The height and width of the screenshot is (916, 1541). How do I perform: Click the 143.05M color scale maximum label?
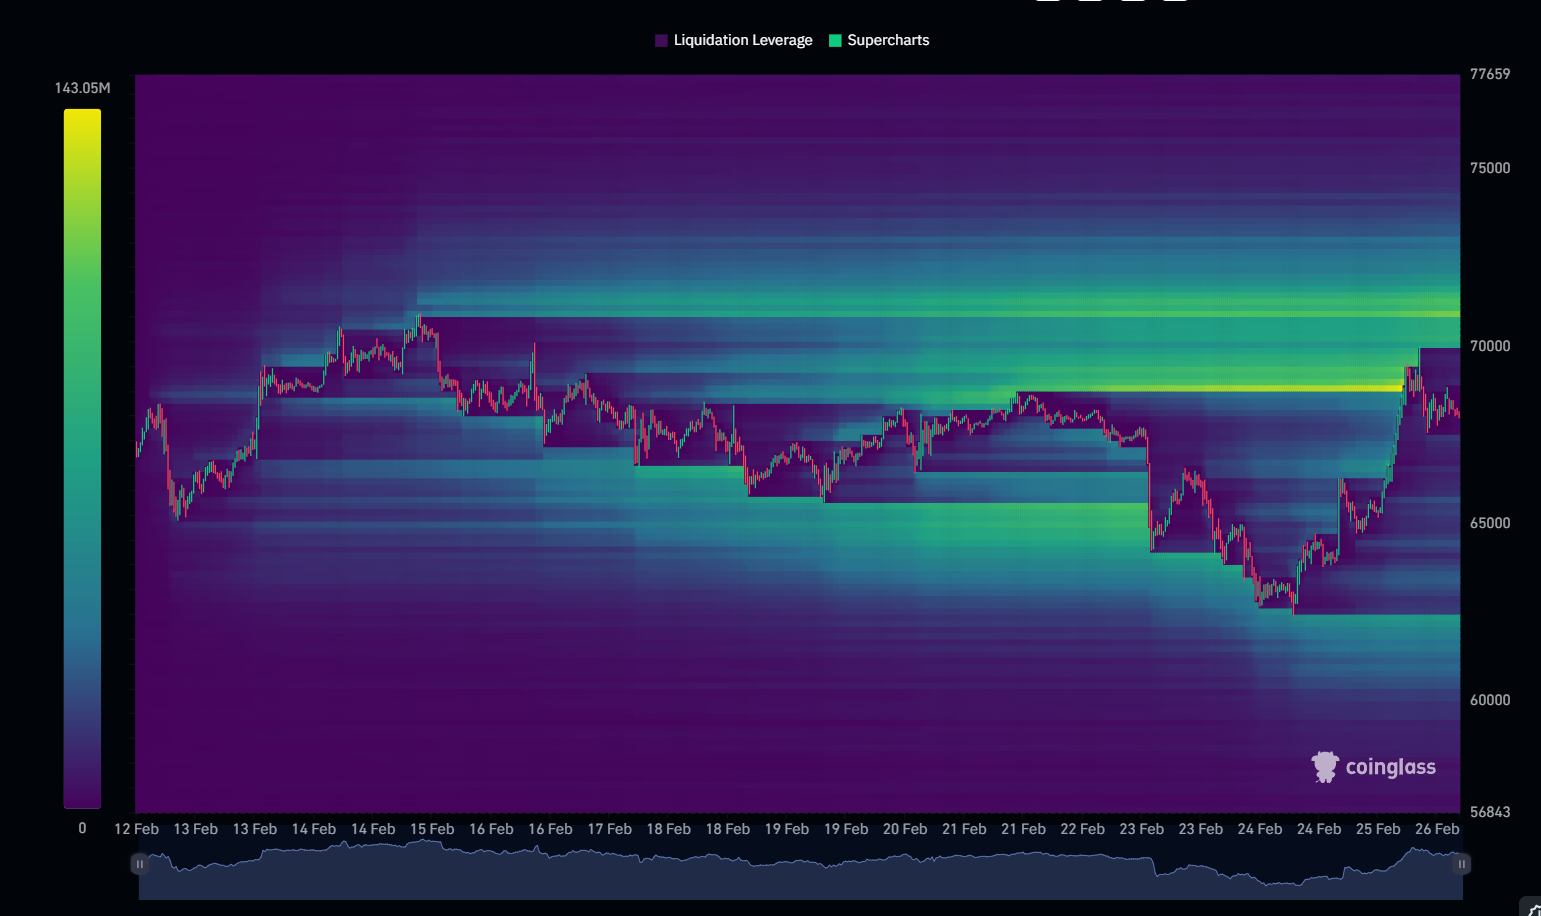[82, 88]
